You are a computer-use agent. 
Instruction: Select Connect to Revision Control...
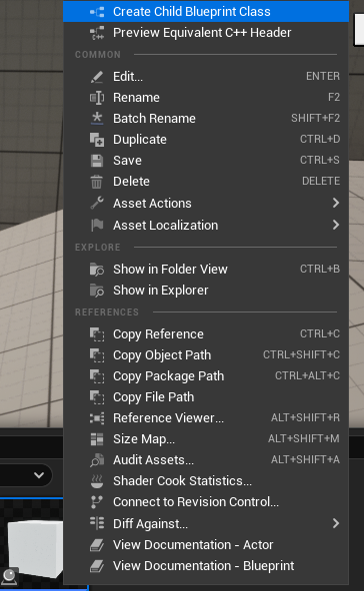coord(206,502)
